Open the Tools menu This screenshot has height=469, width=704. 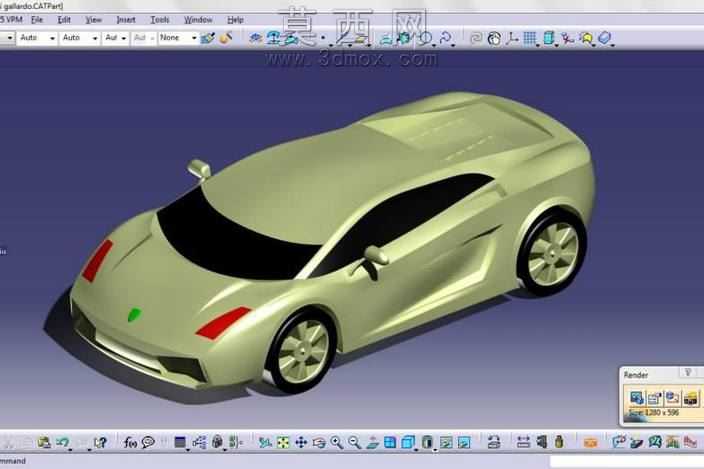coord(159,20)
